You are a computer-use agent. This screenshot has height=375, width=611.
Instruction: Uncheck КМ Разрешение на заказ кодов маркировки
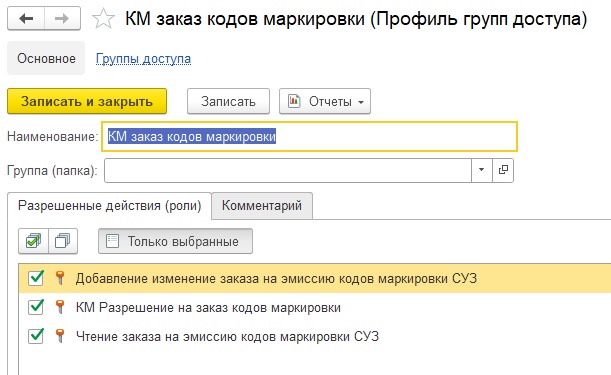[36, 307]
